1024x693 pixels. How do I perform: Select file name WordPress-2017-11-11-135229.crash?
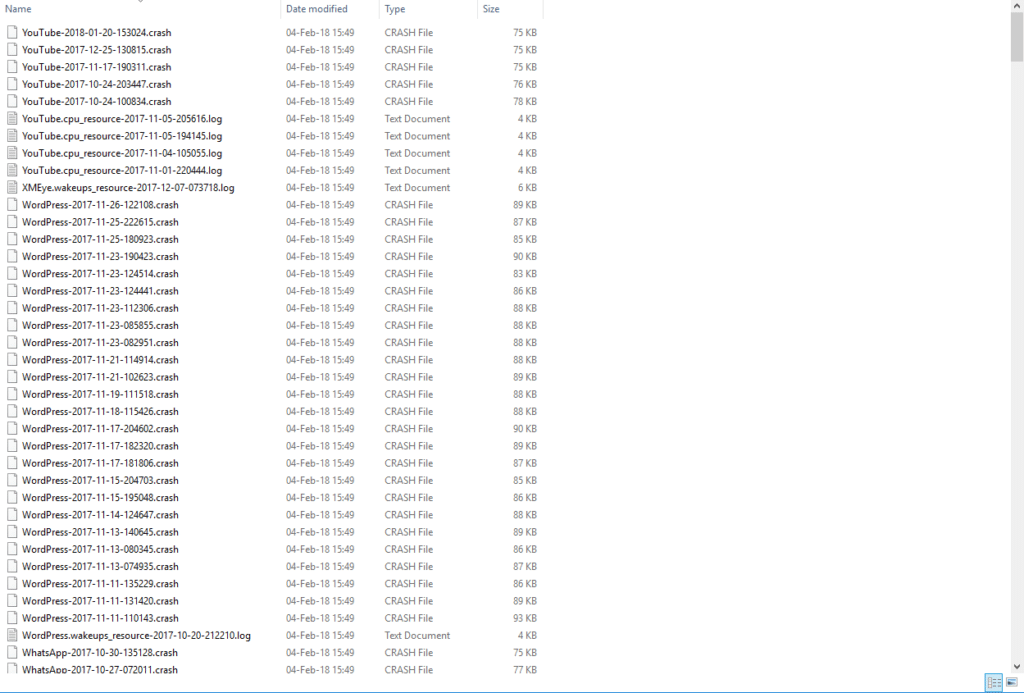click(x=100, y=583)
